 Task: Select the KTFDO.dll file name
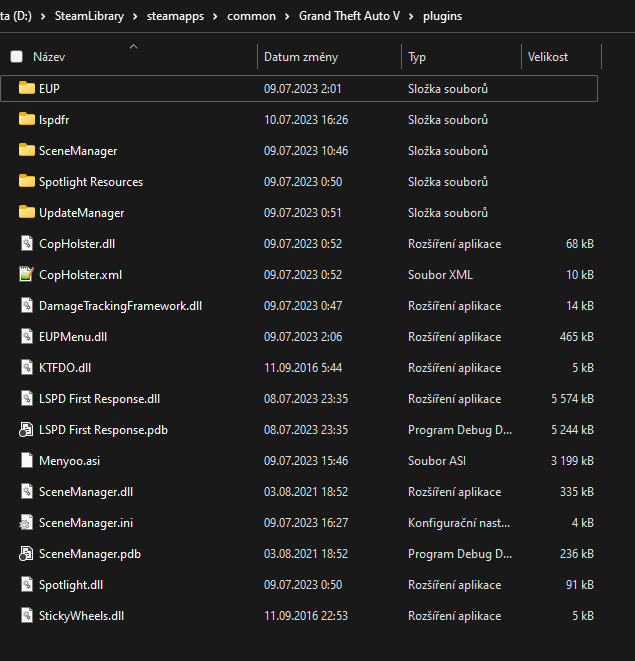click(64, 368)
